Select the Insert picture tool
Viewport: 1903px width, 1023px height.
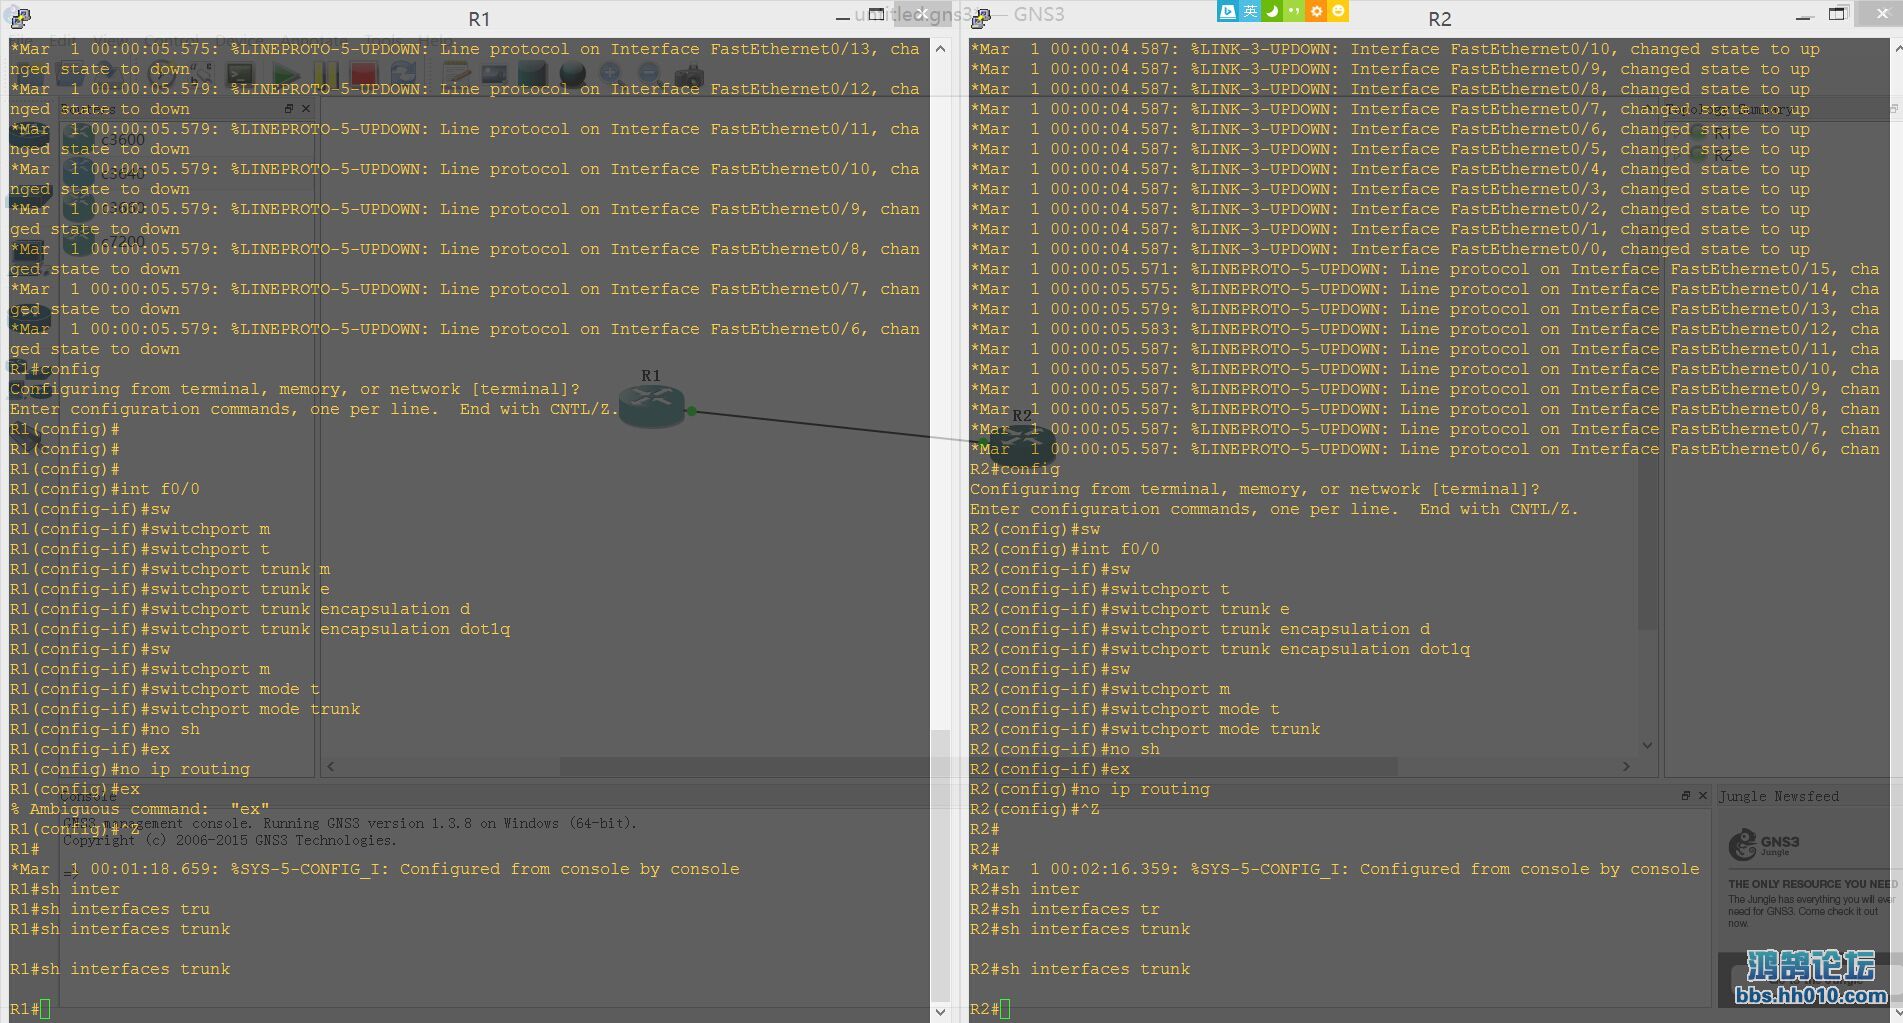(494, 74)
